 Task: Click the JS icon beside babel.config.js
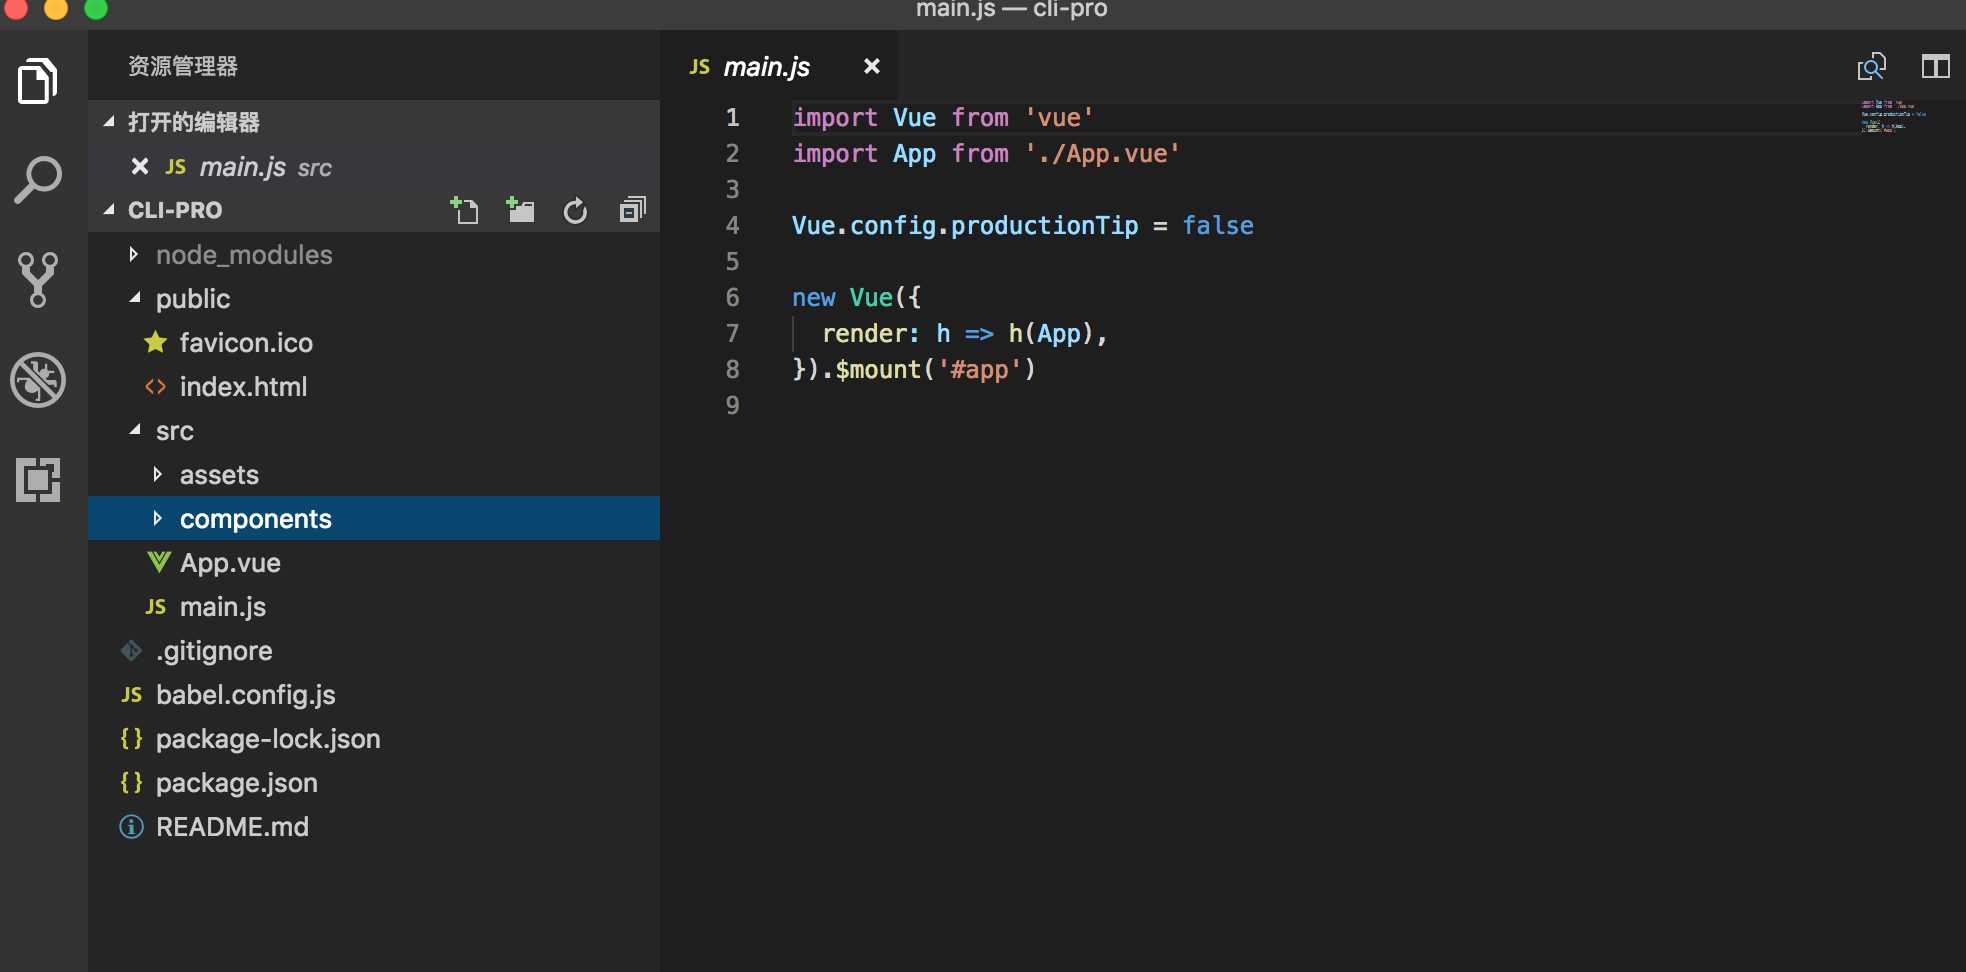click(x=131, y=694)
